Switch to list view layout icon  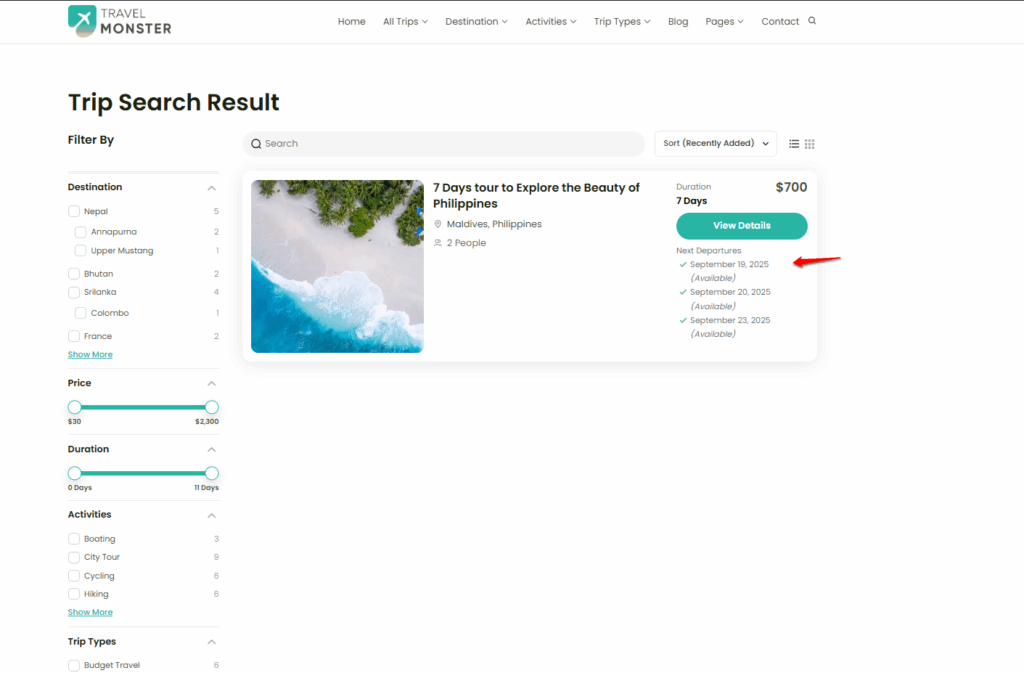(794, 144)
